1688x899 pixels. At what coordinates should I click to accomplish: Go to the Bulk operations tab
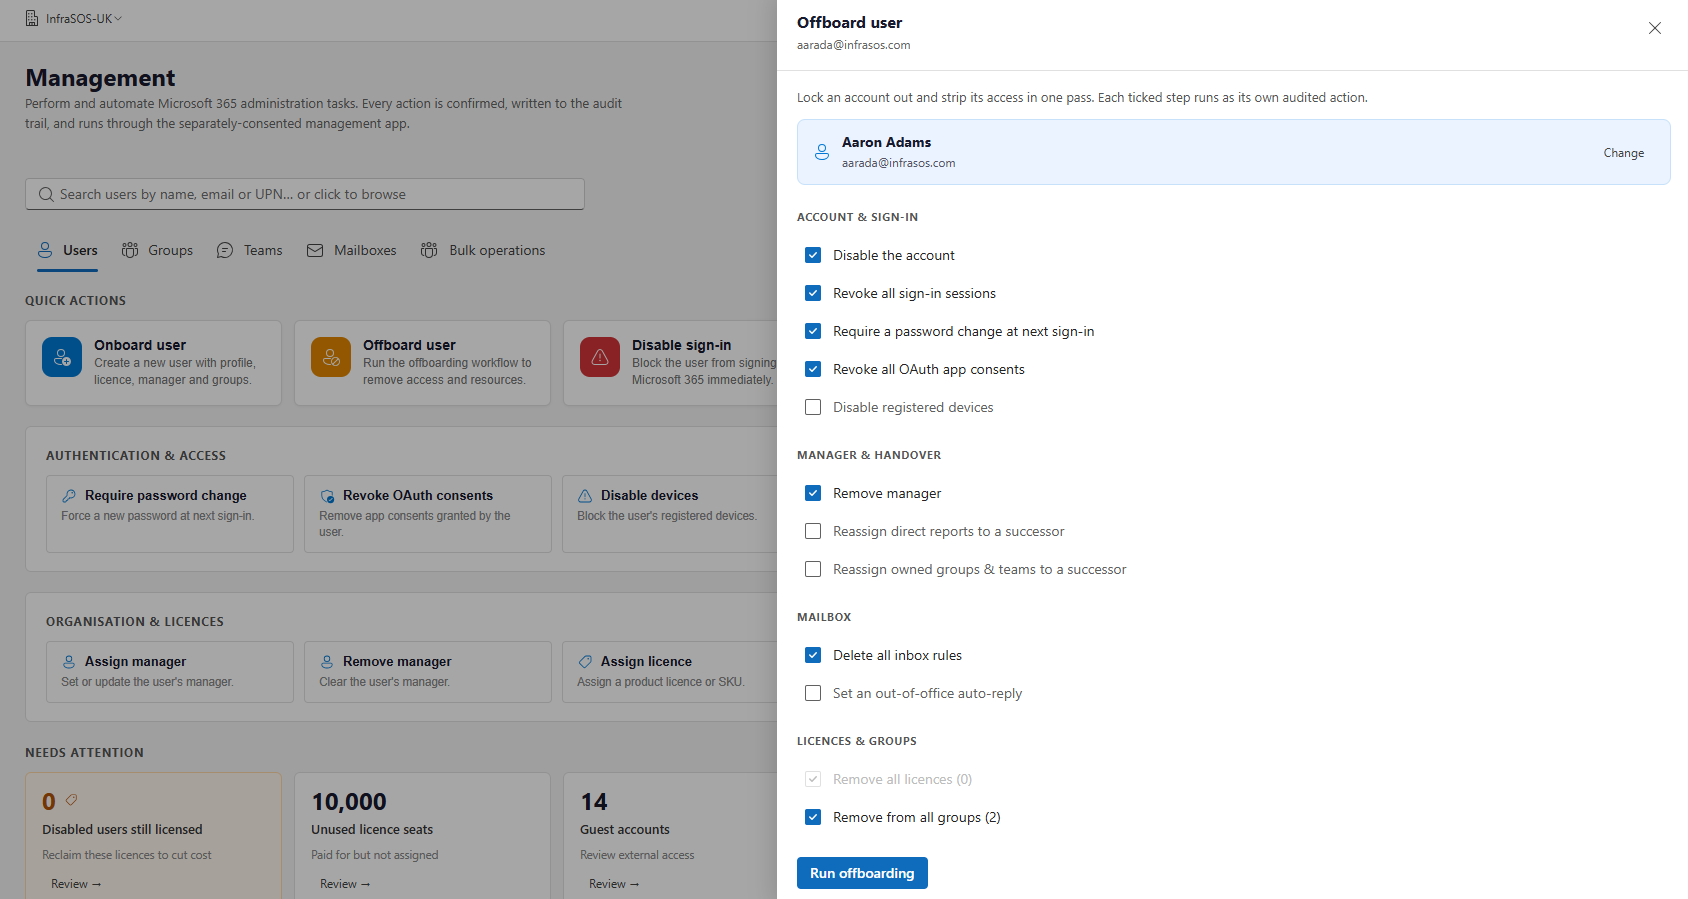(483, 250)
